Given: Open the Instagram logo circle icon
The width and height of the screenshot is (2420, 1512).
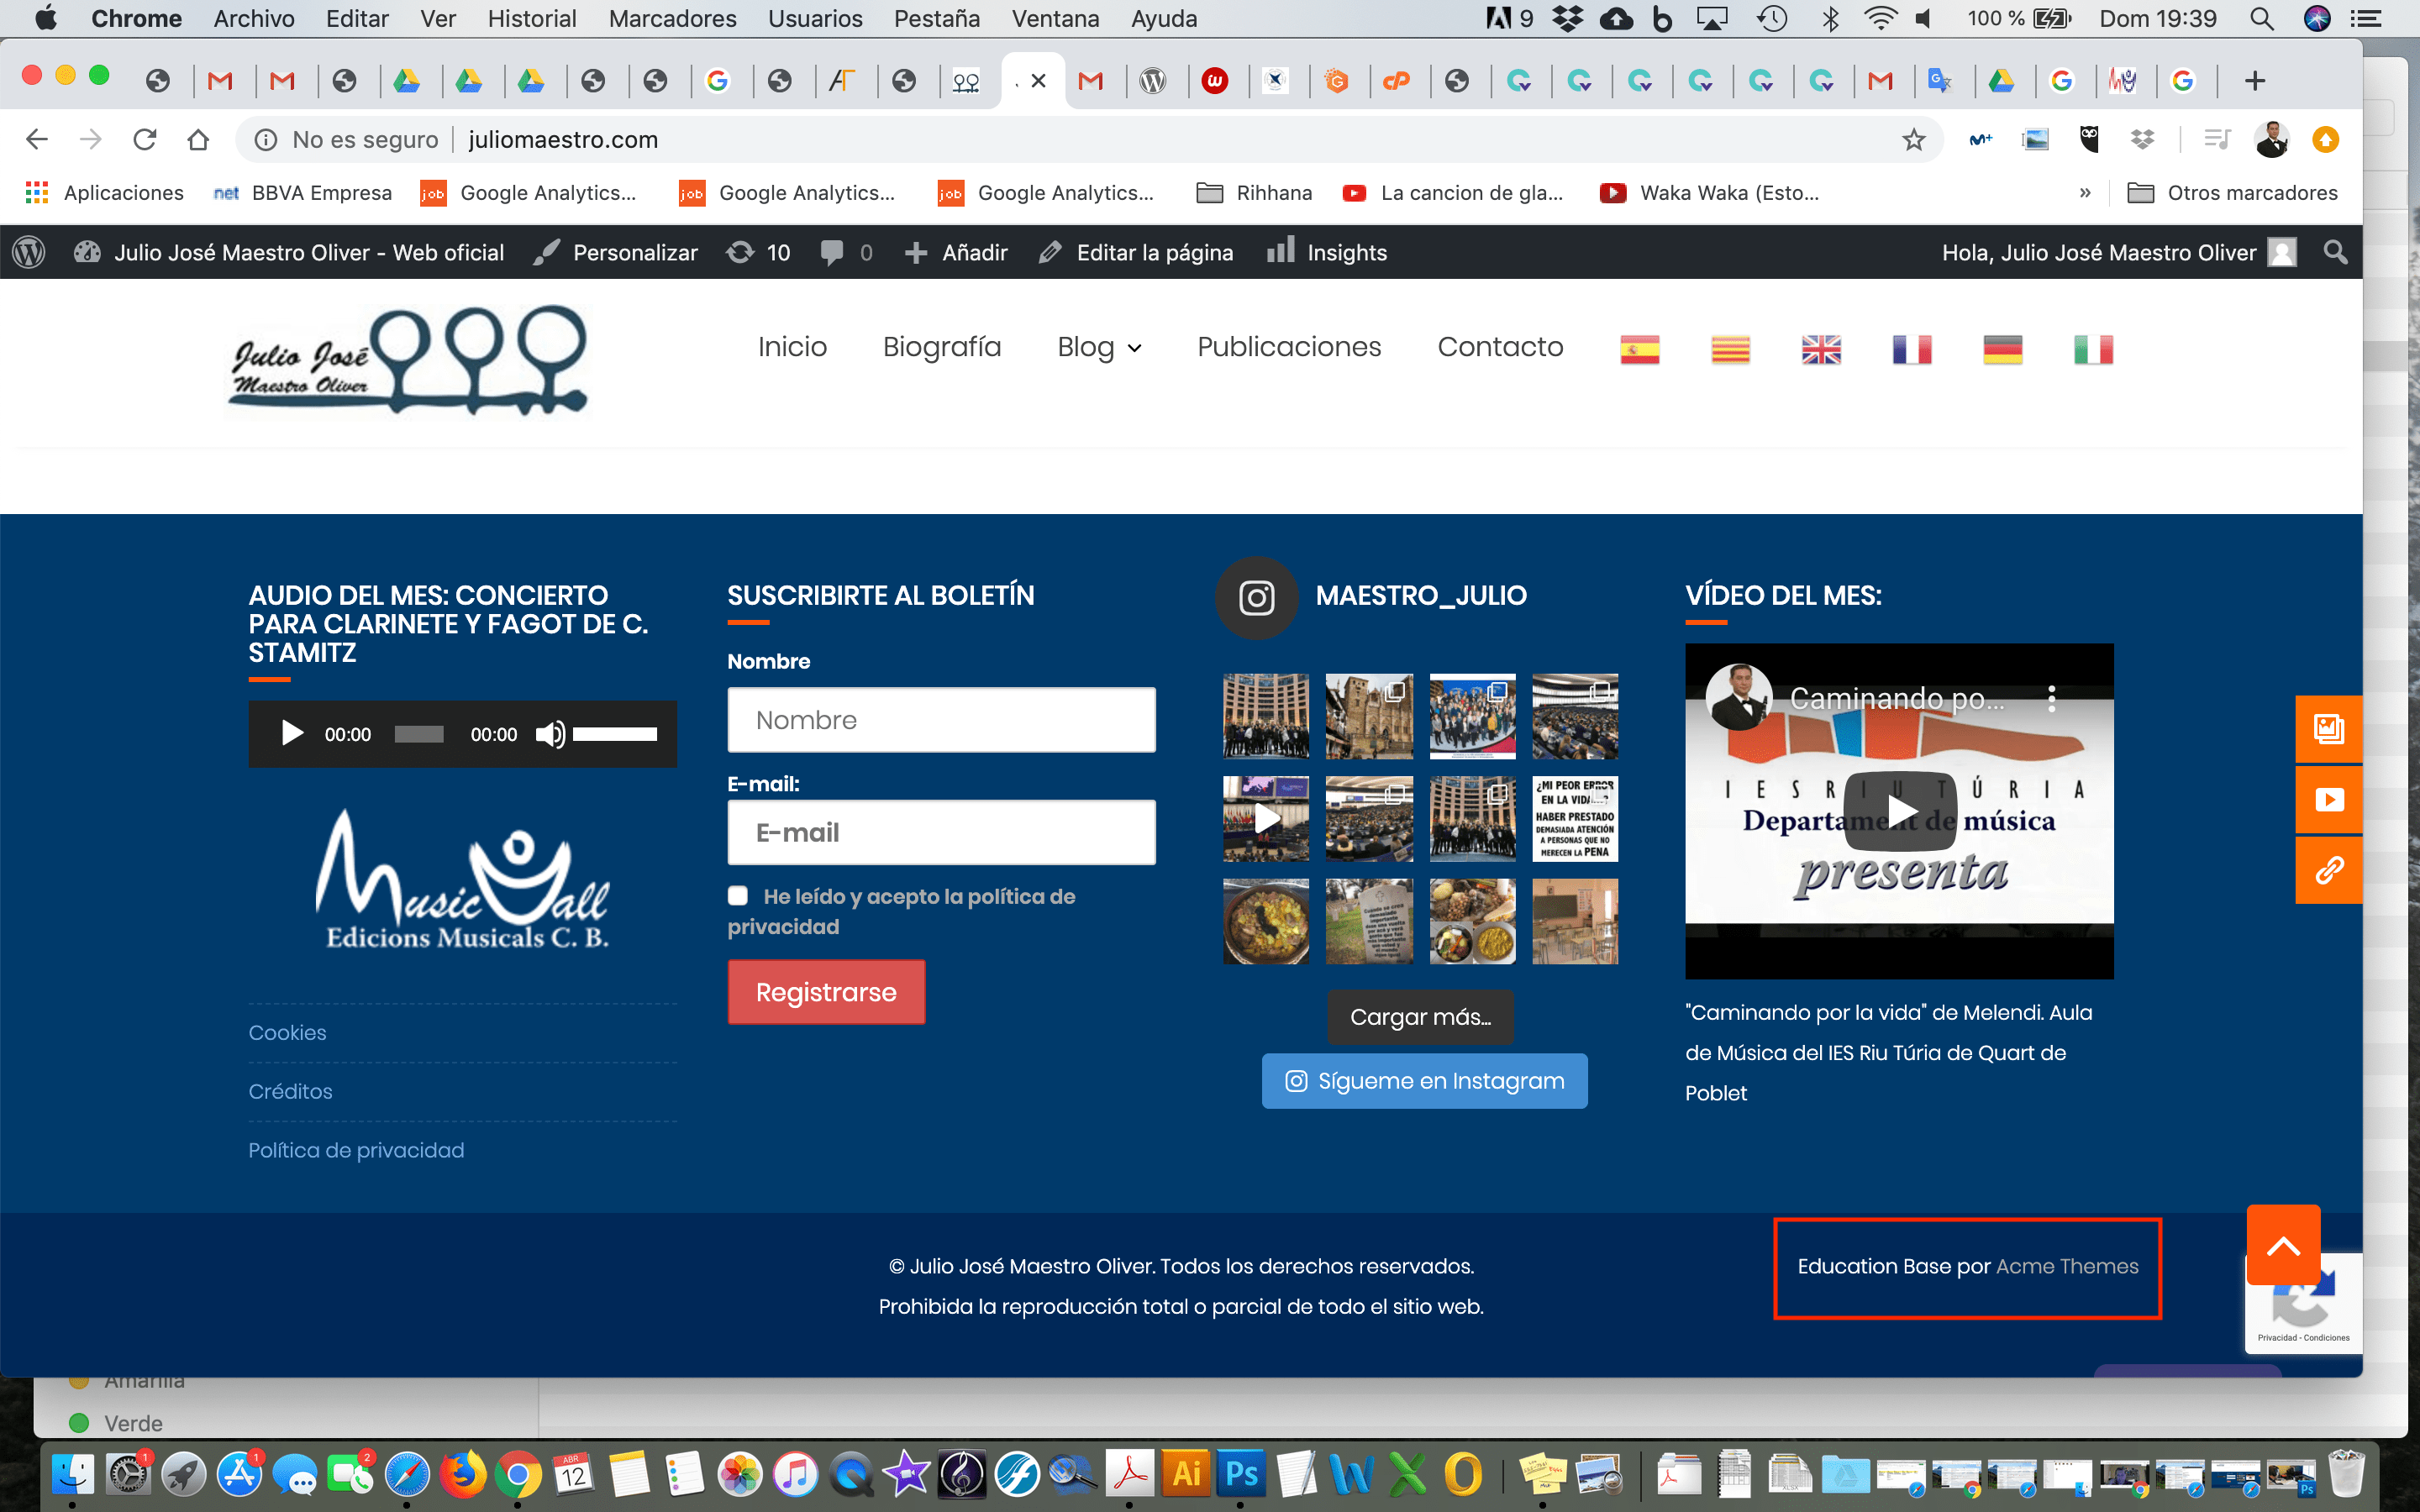Looking at the screenshot, I should [x=1256, y=597].
